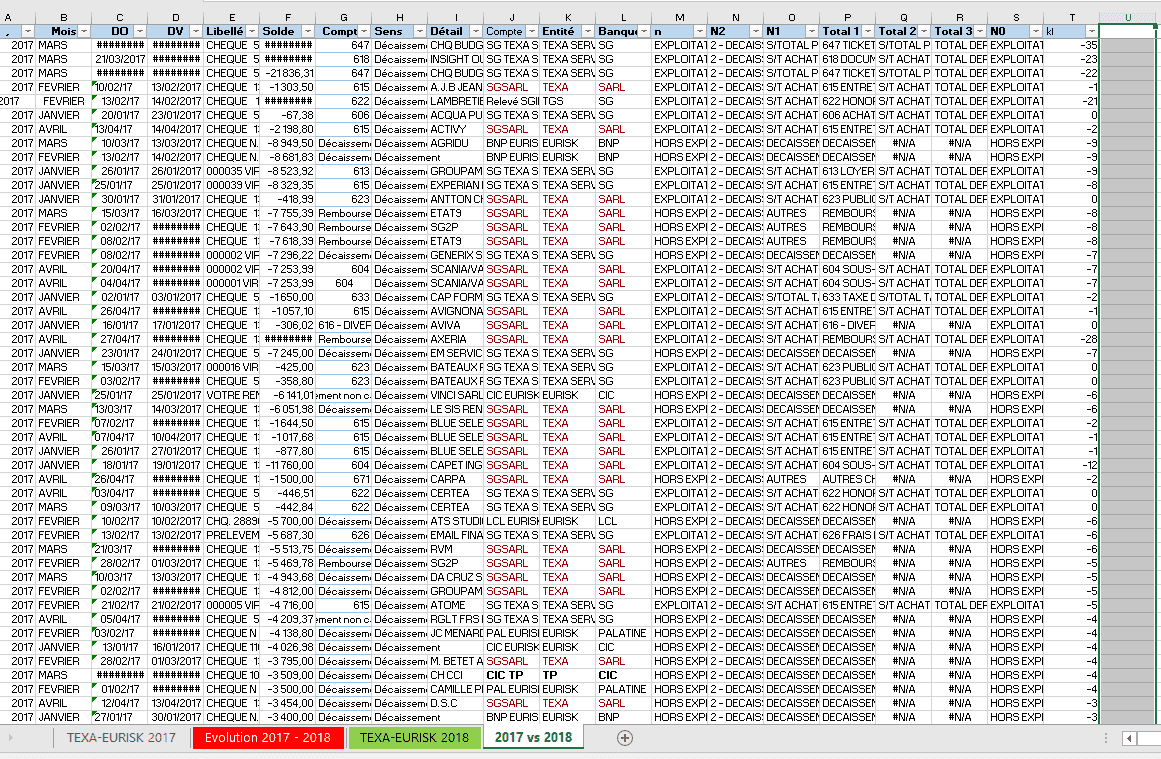This screenshot has width=1161, height=759.
Task: Click the cell containing CARPA
Action: coord(455,479)
